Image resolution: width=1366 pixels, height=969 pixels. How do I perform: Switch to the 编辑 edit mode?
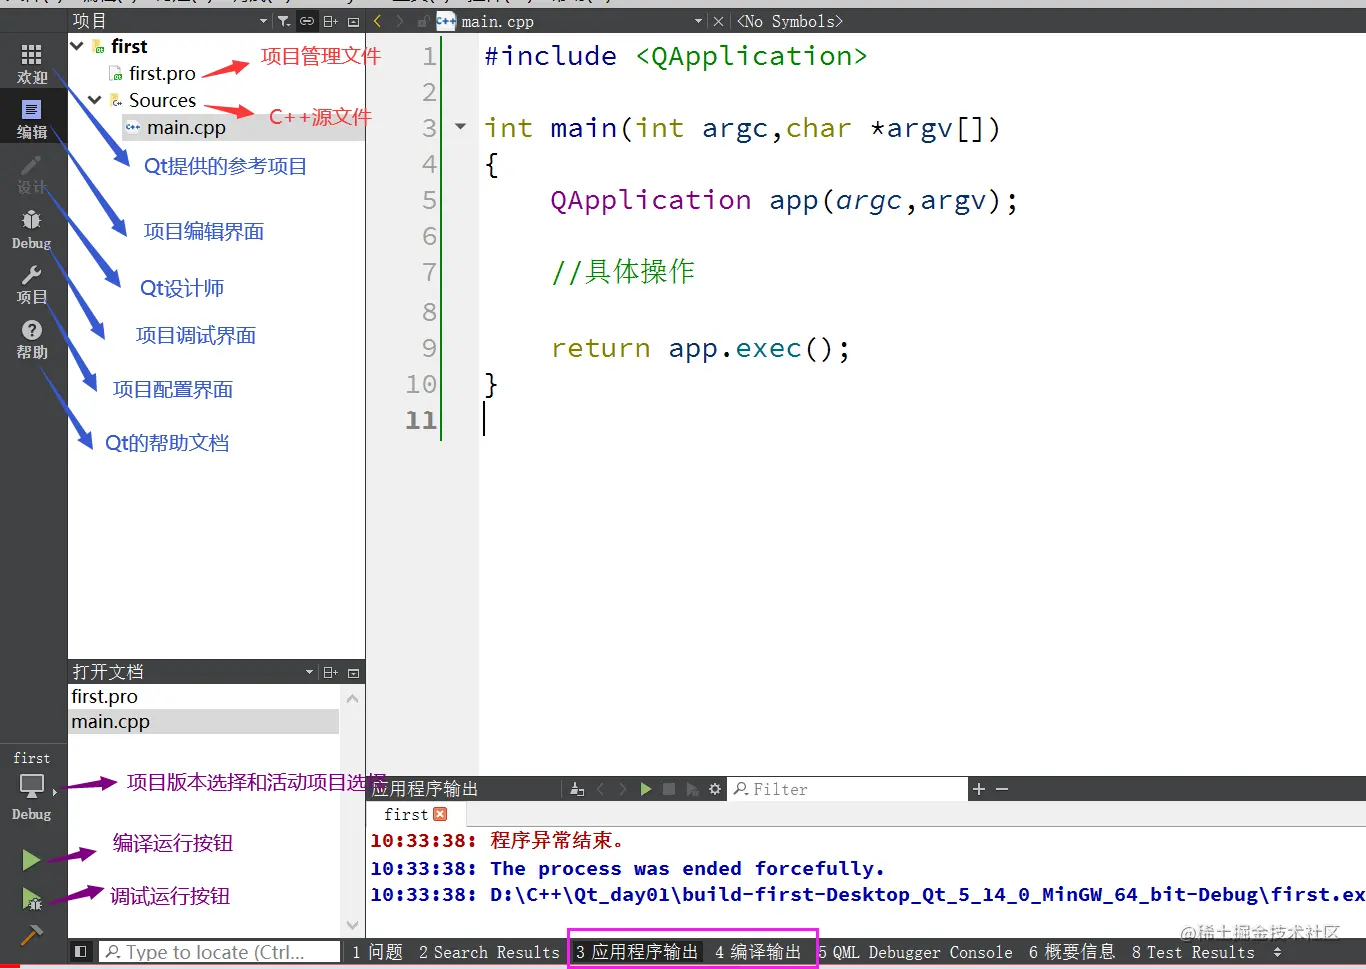[32, 117]
